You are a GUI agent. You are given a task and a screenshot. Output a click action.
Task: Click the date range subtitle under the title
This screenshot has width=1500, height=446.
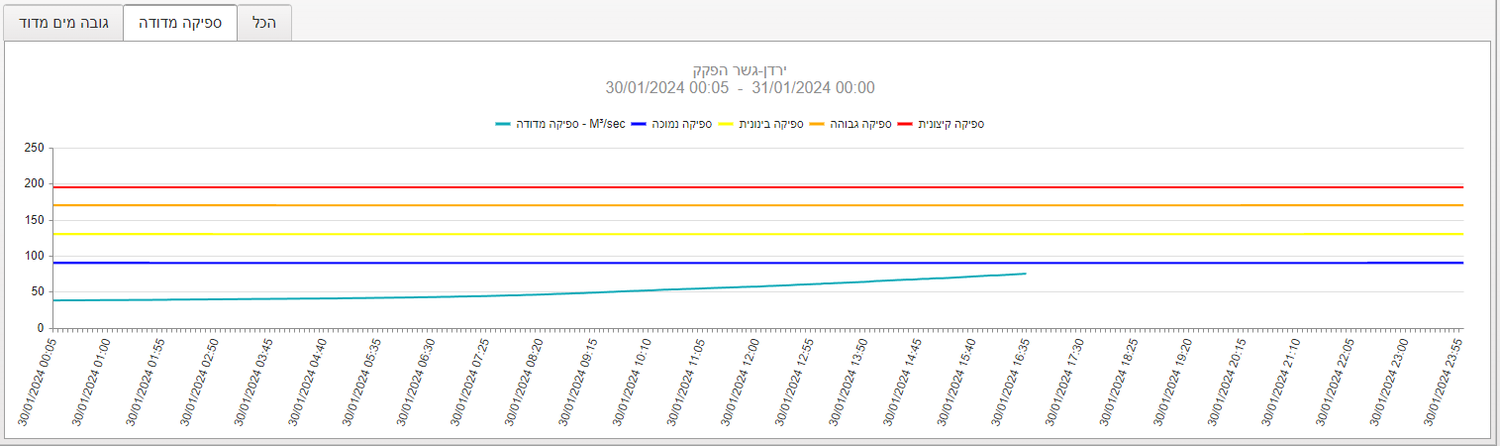coord(739,88)
